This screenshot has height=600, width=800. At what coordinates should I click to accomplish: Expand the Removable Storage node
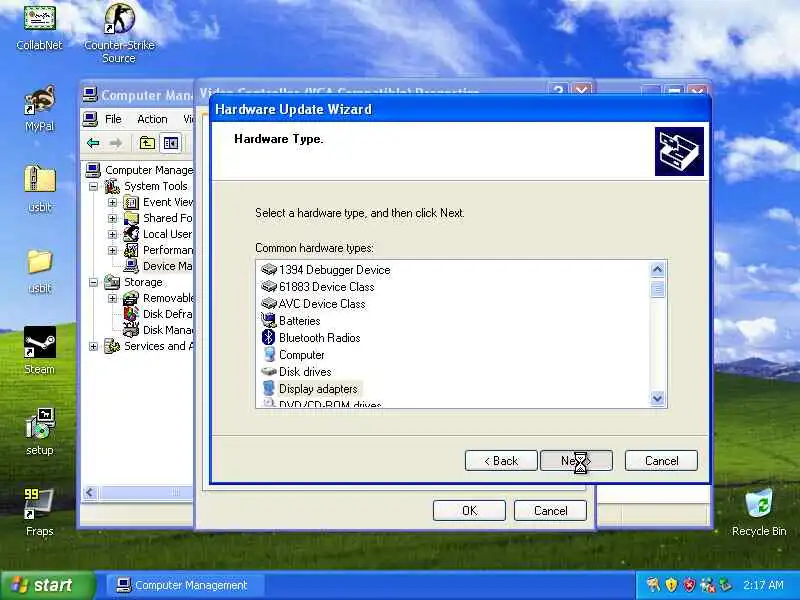point(112,298)
